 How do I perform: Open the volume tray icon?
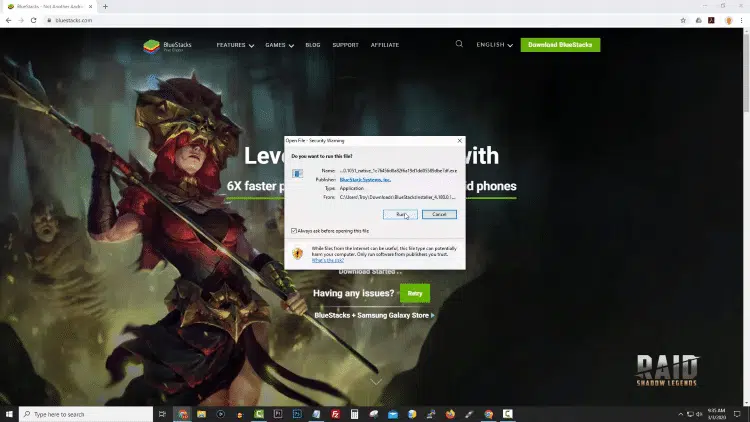click(x=699, y=414)
